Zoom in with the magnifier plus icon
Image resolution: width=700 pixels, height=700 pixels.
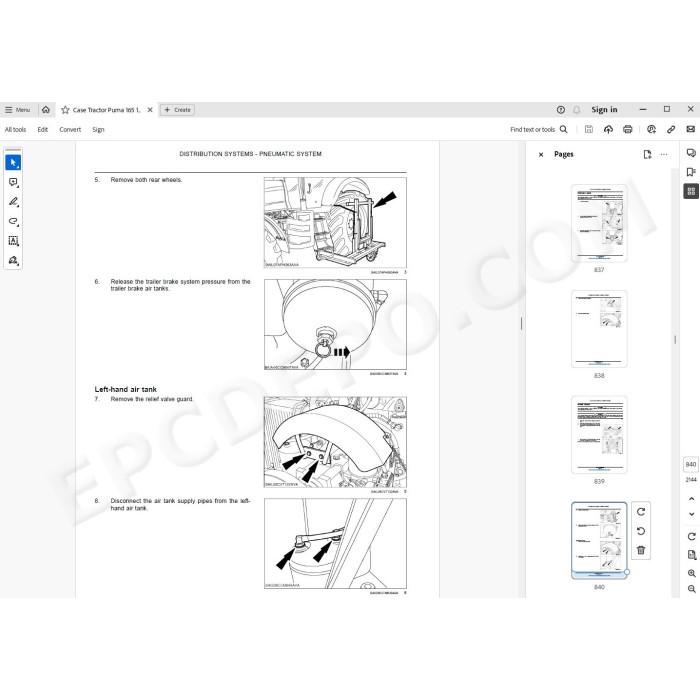coord(692,573)
